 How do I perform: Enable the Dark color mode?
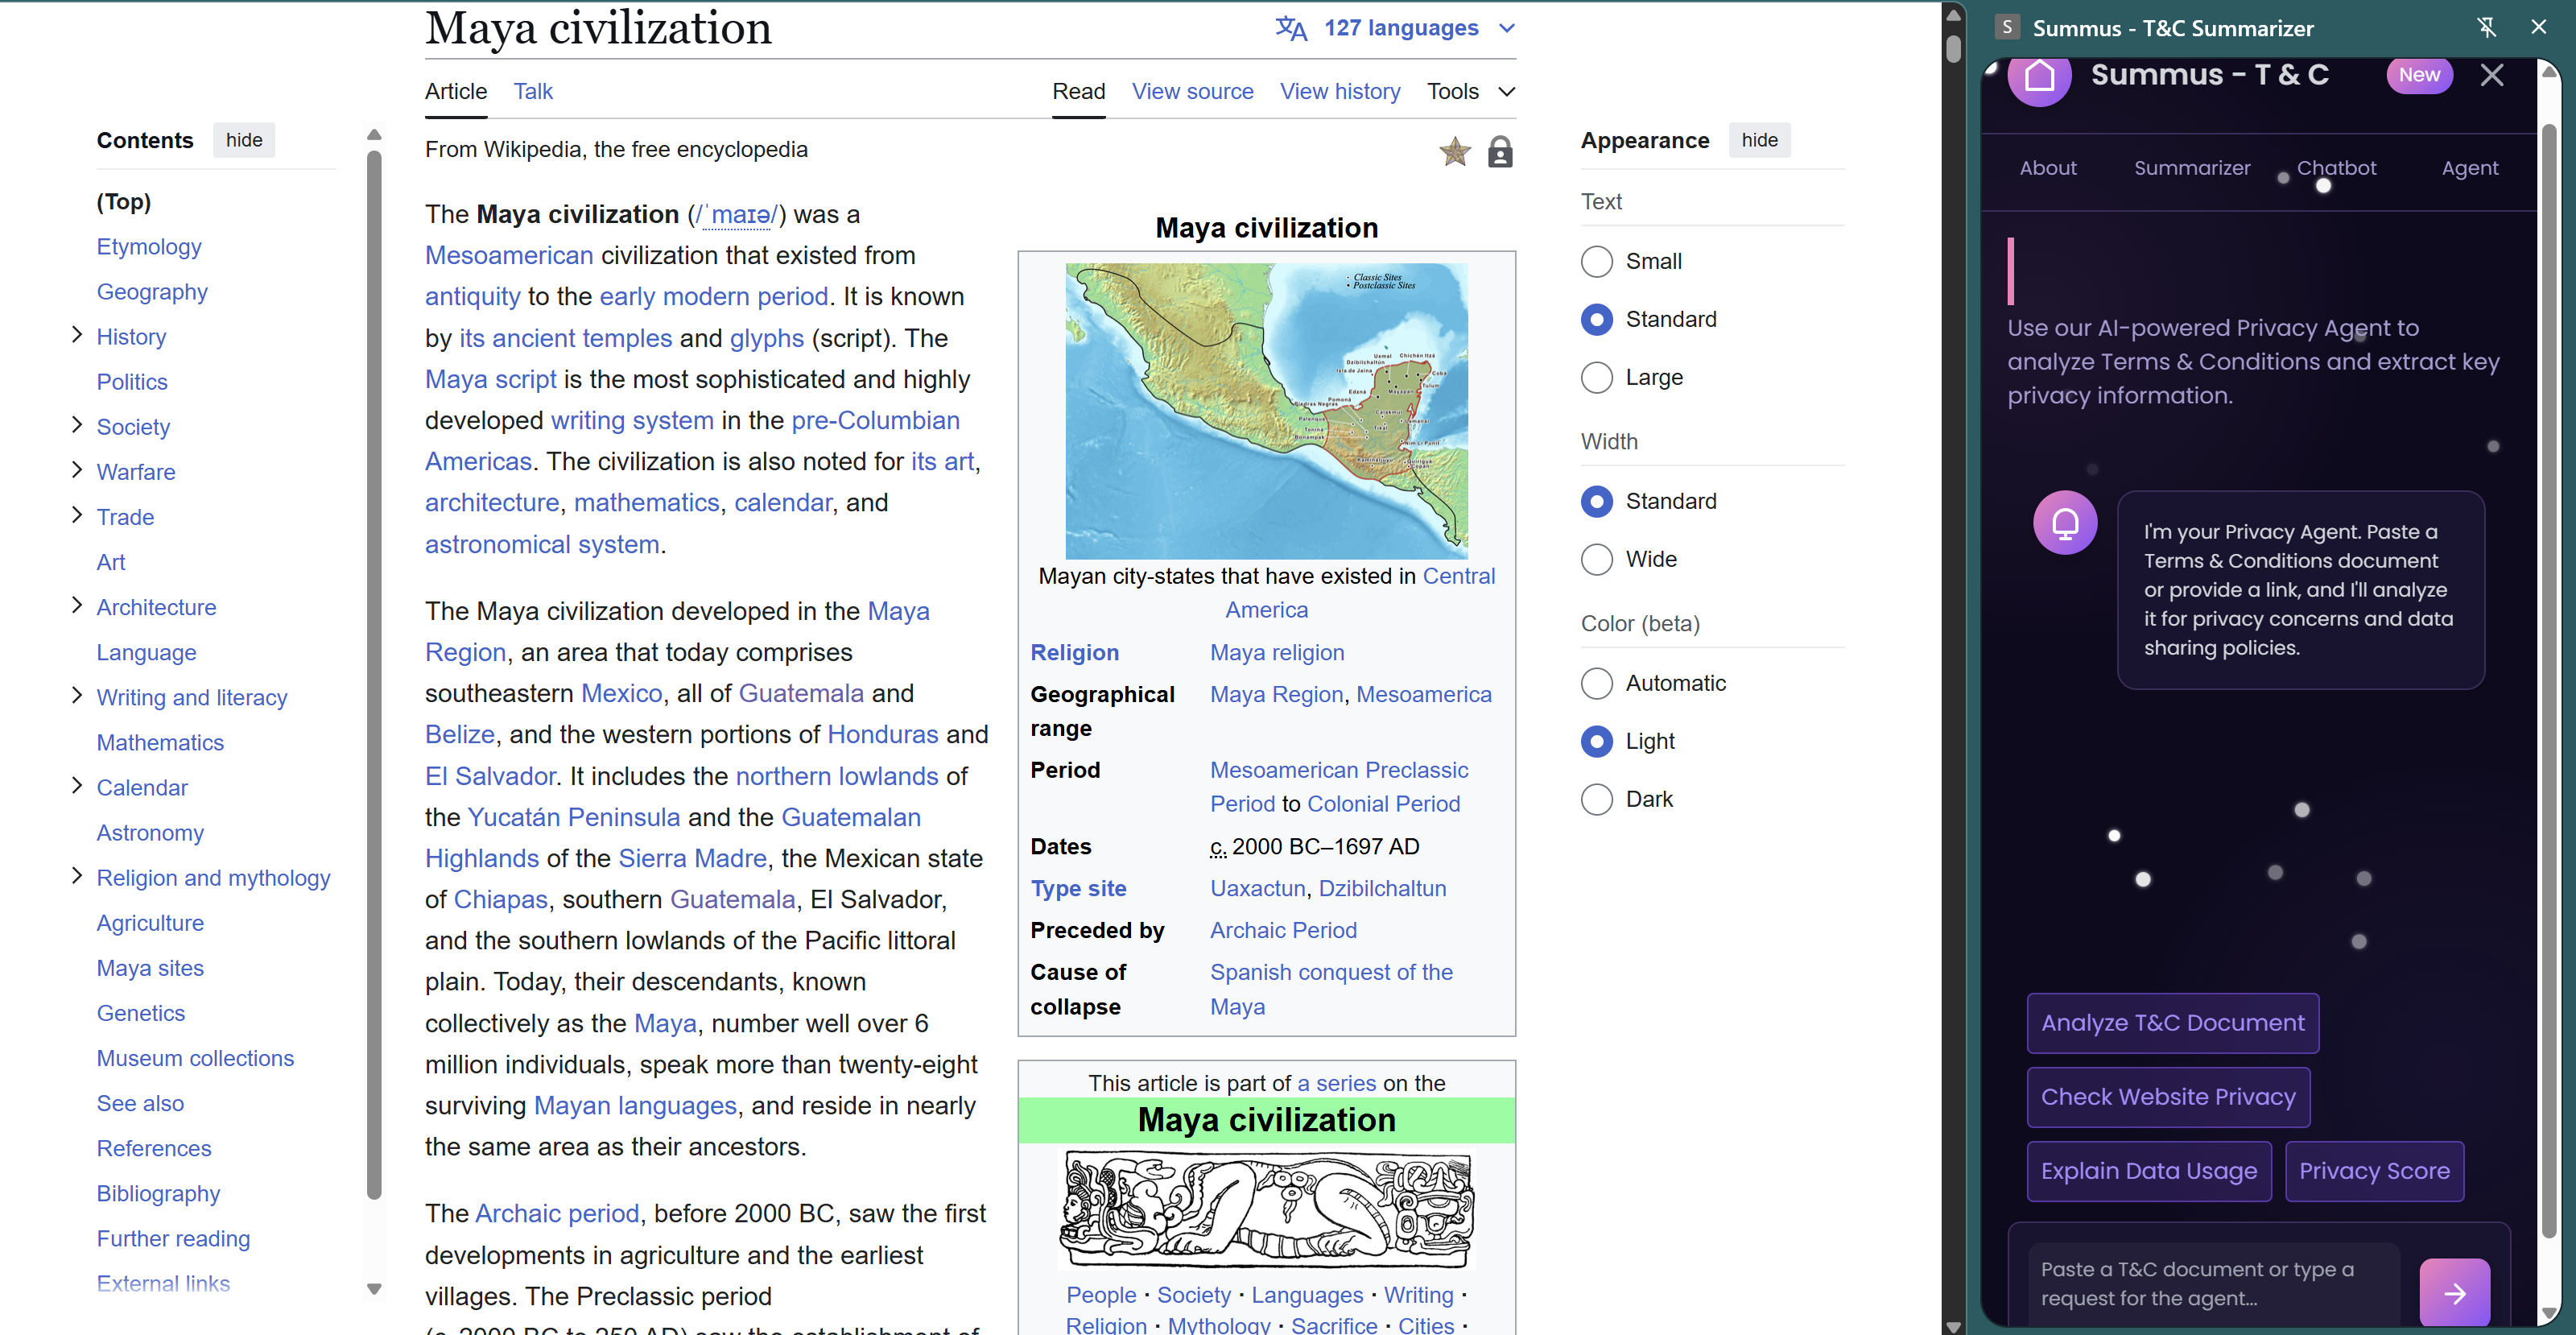[x=1596, y=799]
